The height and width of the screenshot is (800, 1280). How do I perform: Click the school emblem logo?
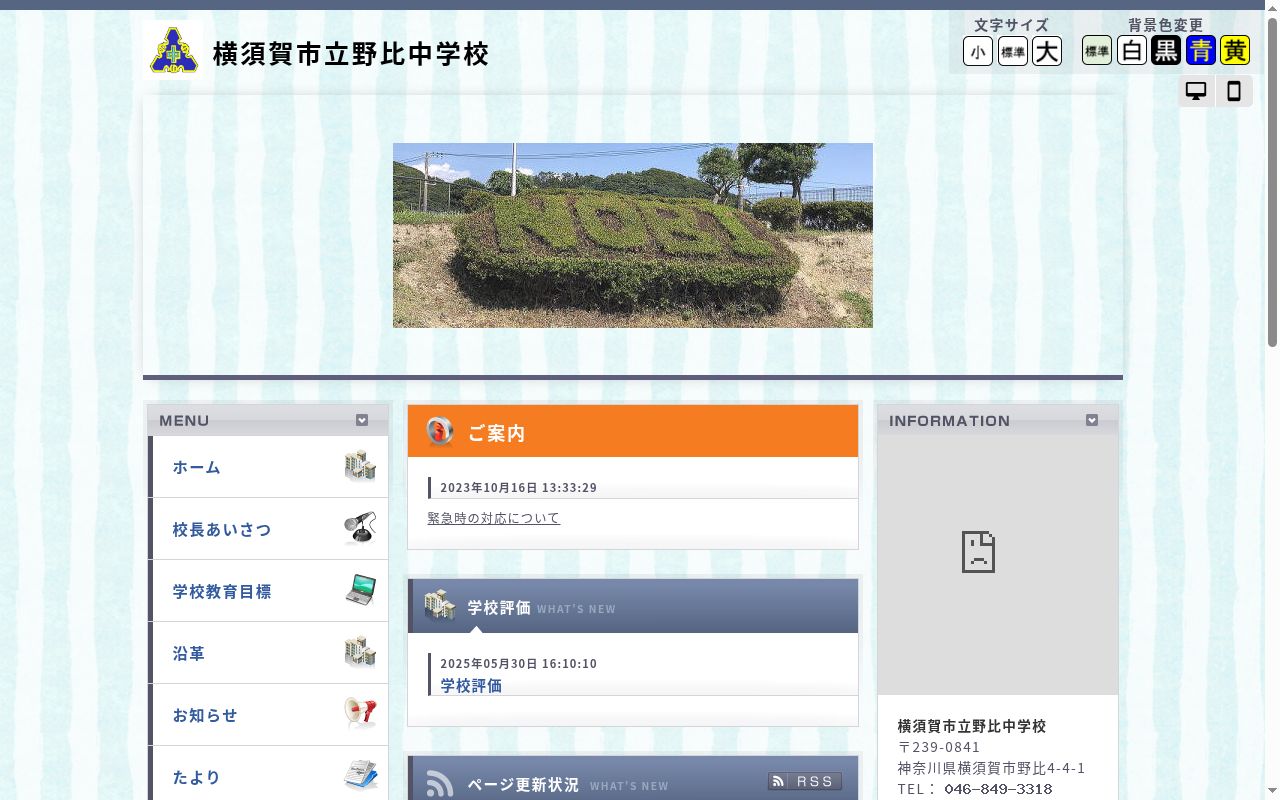pos(174,50)
